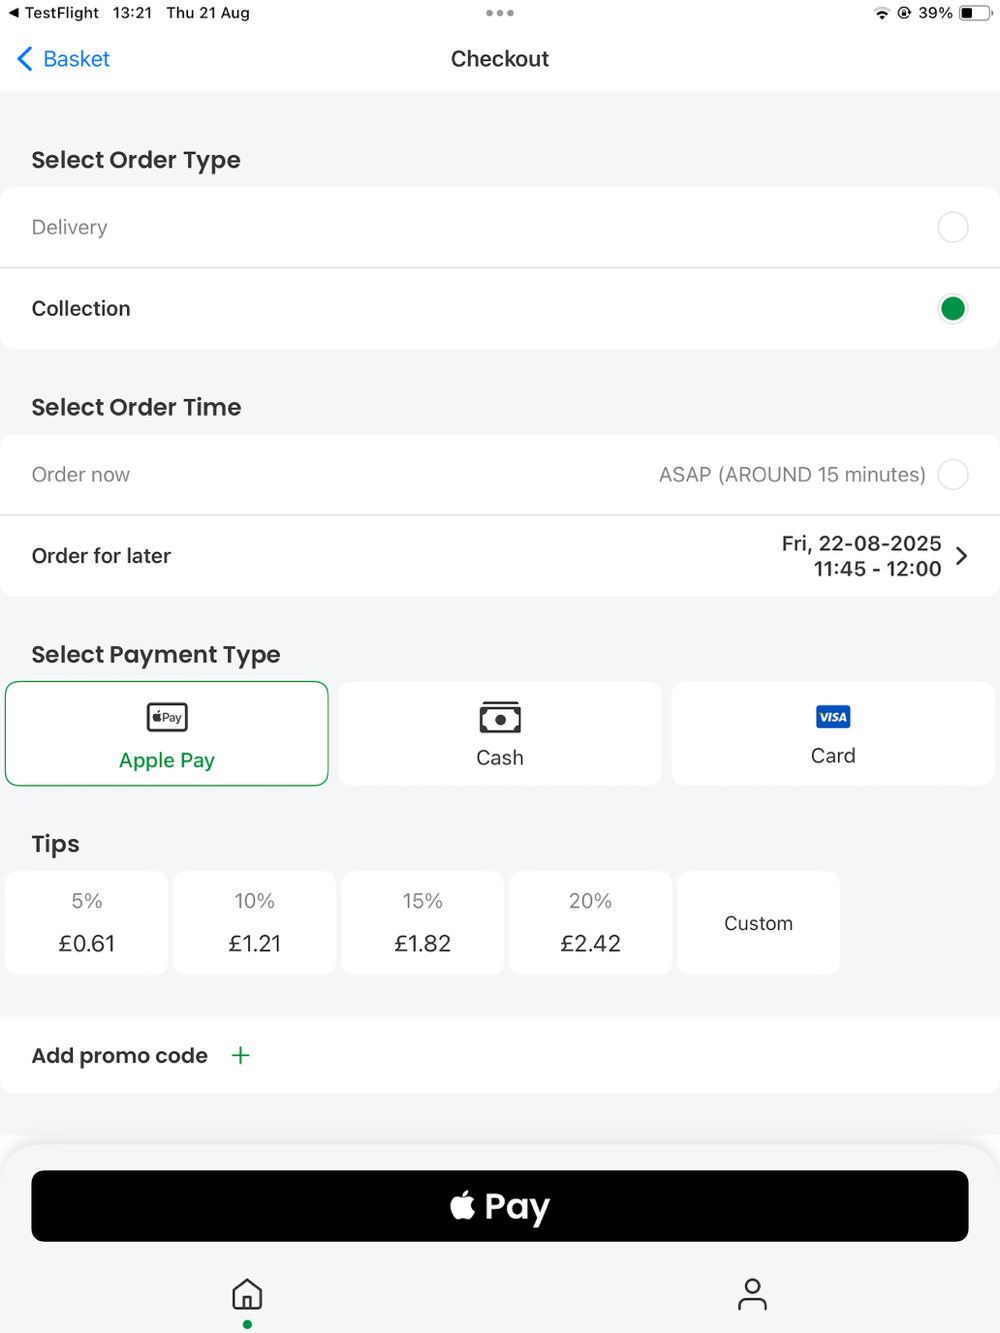Pick the 5% tip of £0.61
The height and width of the screenshot is (1333, 1000).
point(87,923)
